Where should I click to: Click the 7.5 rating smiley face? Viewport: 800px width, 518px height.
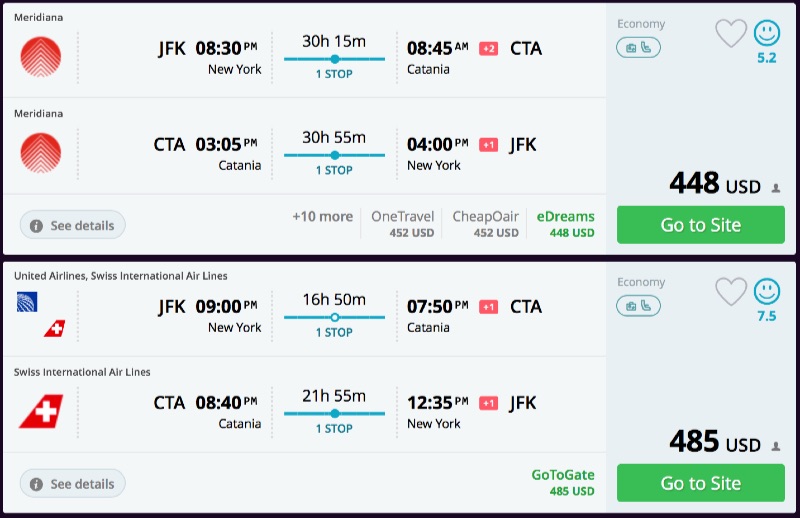pyautogui.click(x=767, y=291)
